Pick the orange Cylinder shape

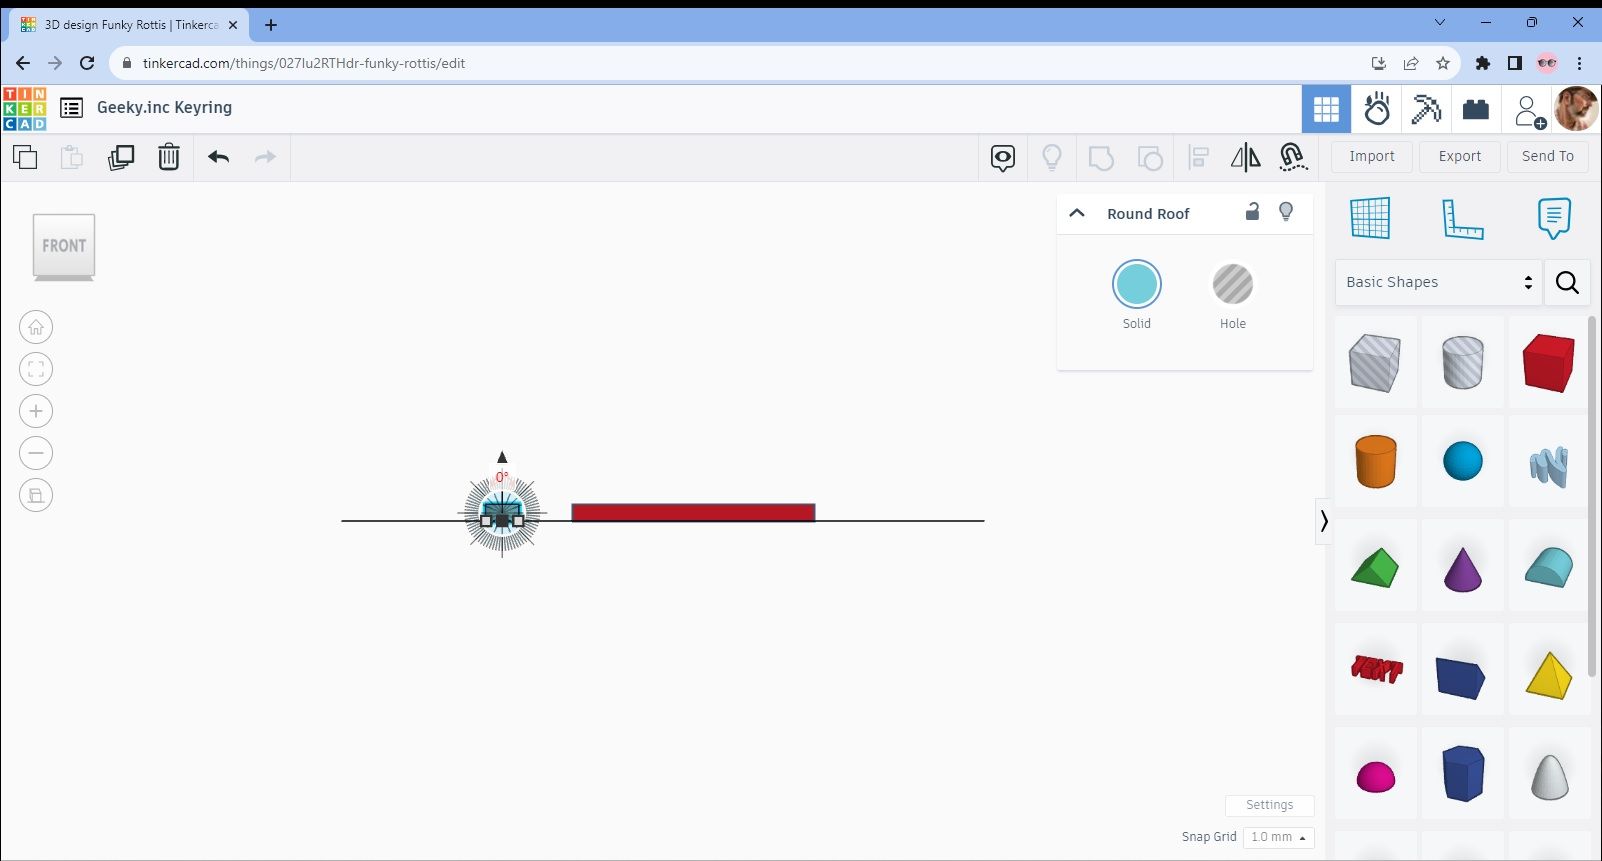click(1376, 461)
